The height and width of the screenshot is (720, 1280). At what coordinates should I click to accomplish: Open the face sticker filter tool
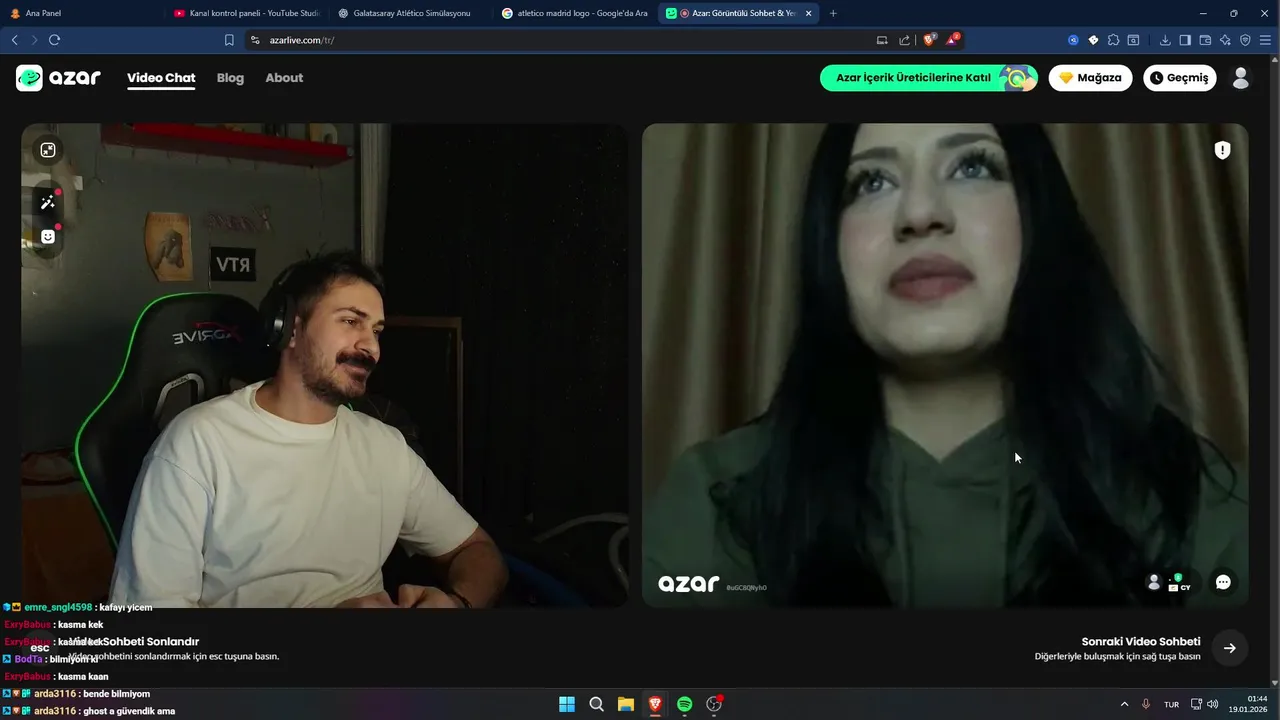tap(48, 237)
